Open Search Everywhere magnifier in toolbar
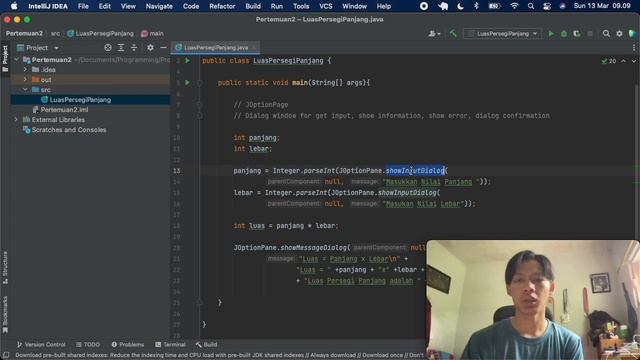Screen dimensions: 640x360 pyautogui.click(x=606, y=34)
